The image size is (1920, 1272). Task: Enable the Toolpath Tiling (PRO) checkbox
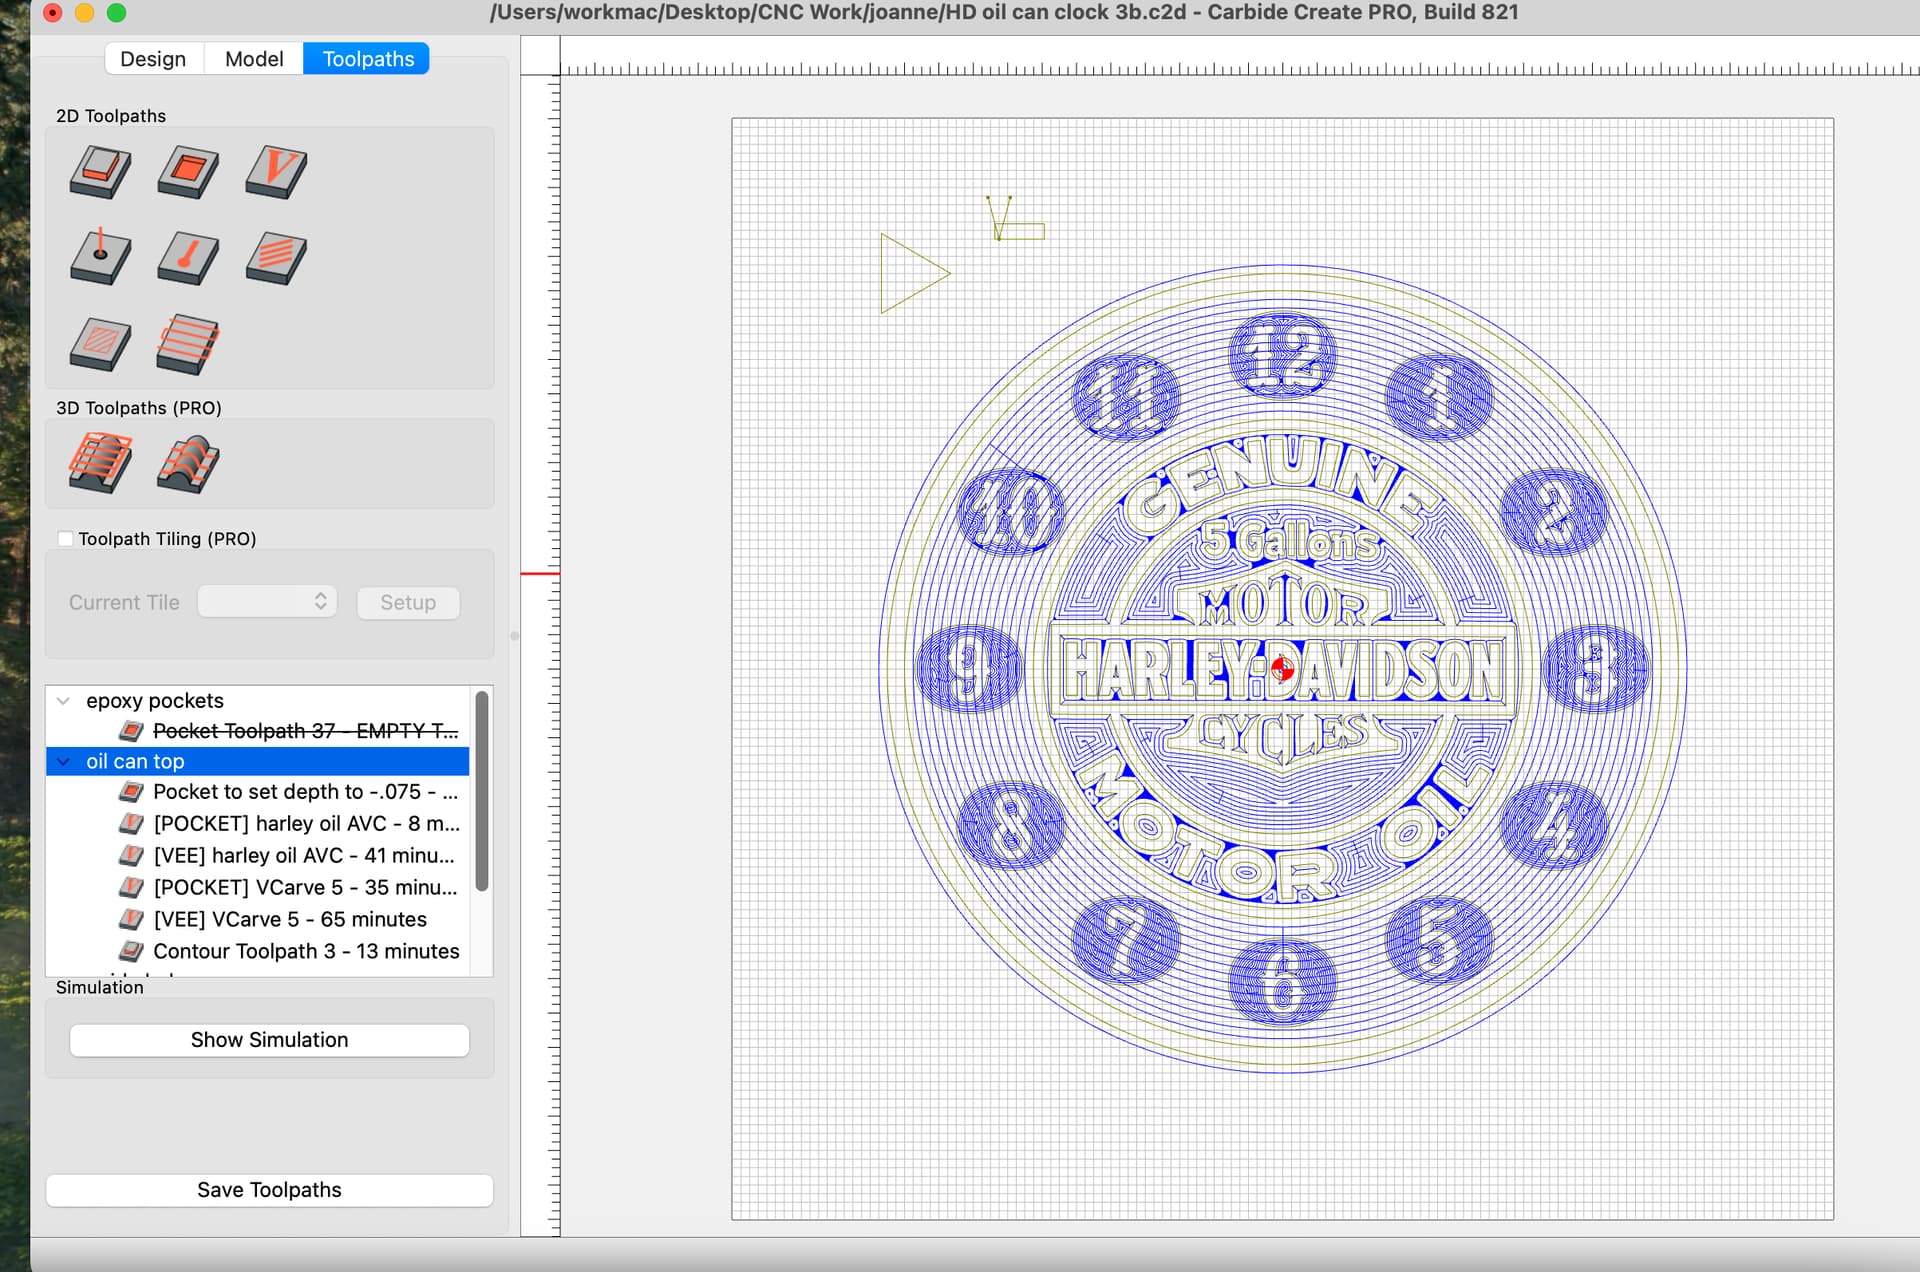pos(66,539)
